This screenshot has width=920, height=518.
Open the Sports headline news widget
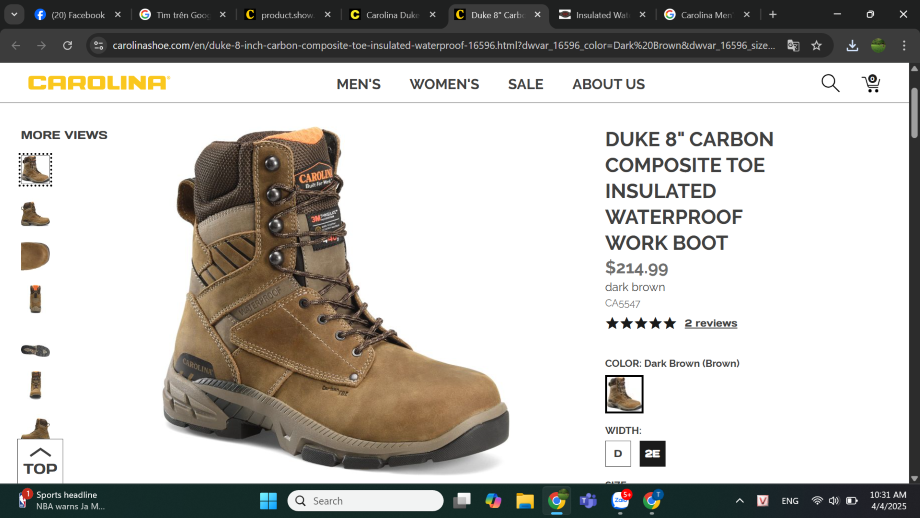[62, 500]
